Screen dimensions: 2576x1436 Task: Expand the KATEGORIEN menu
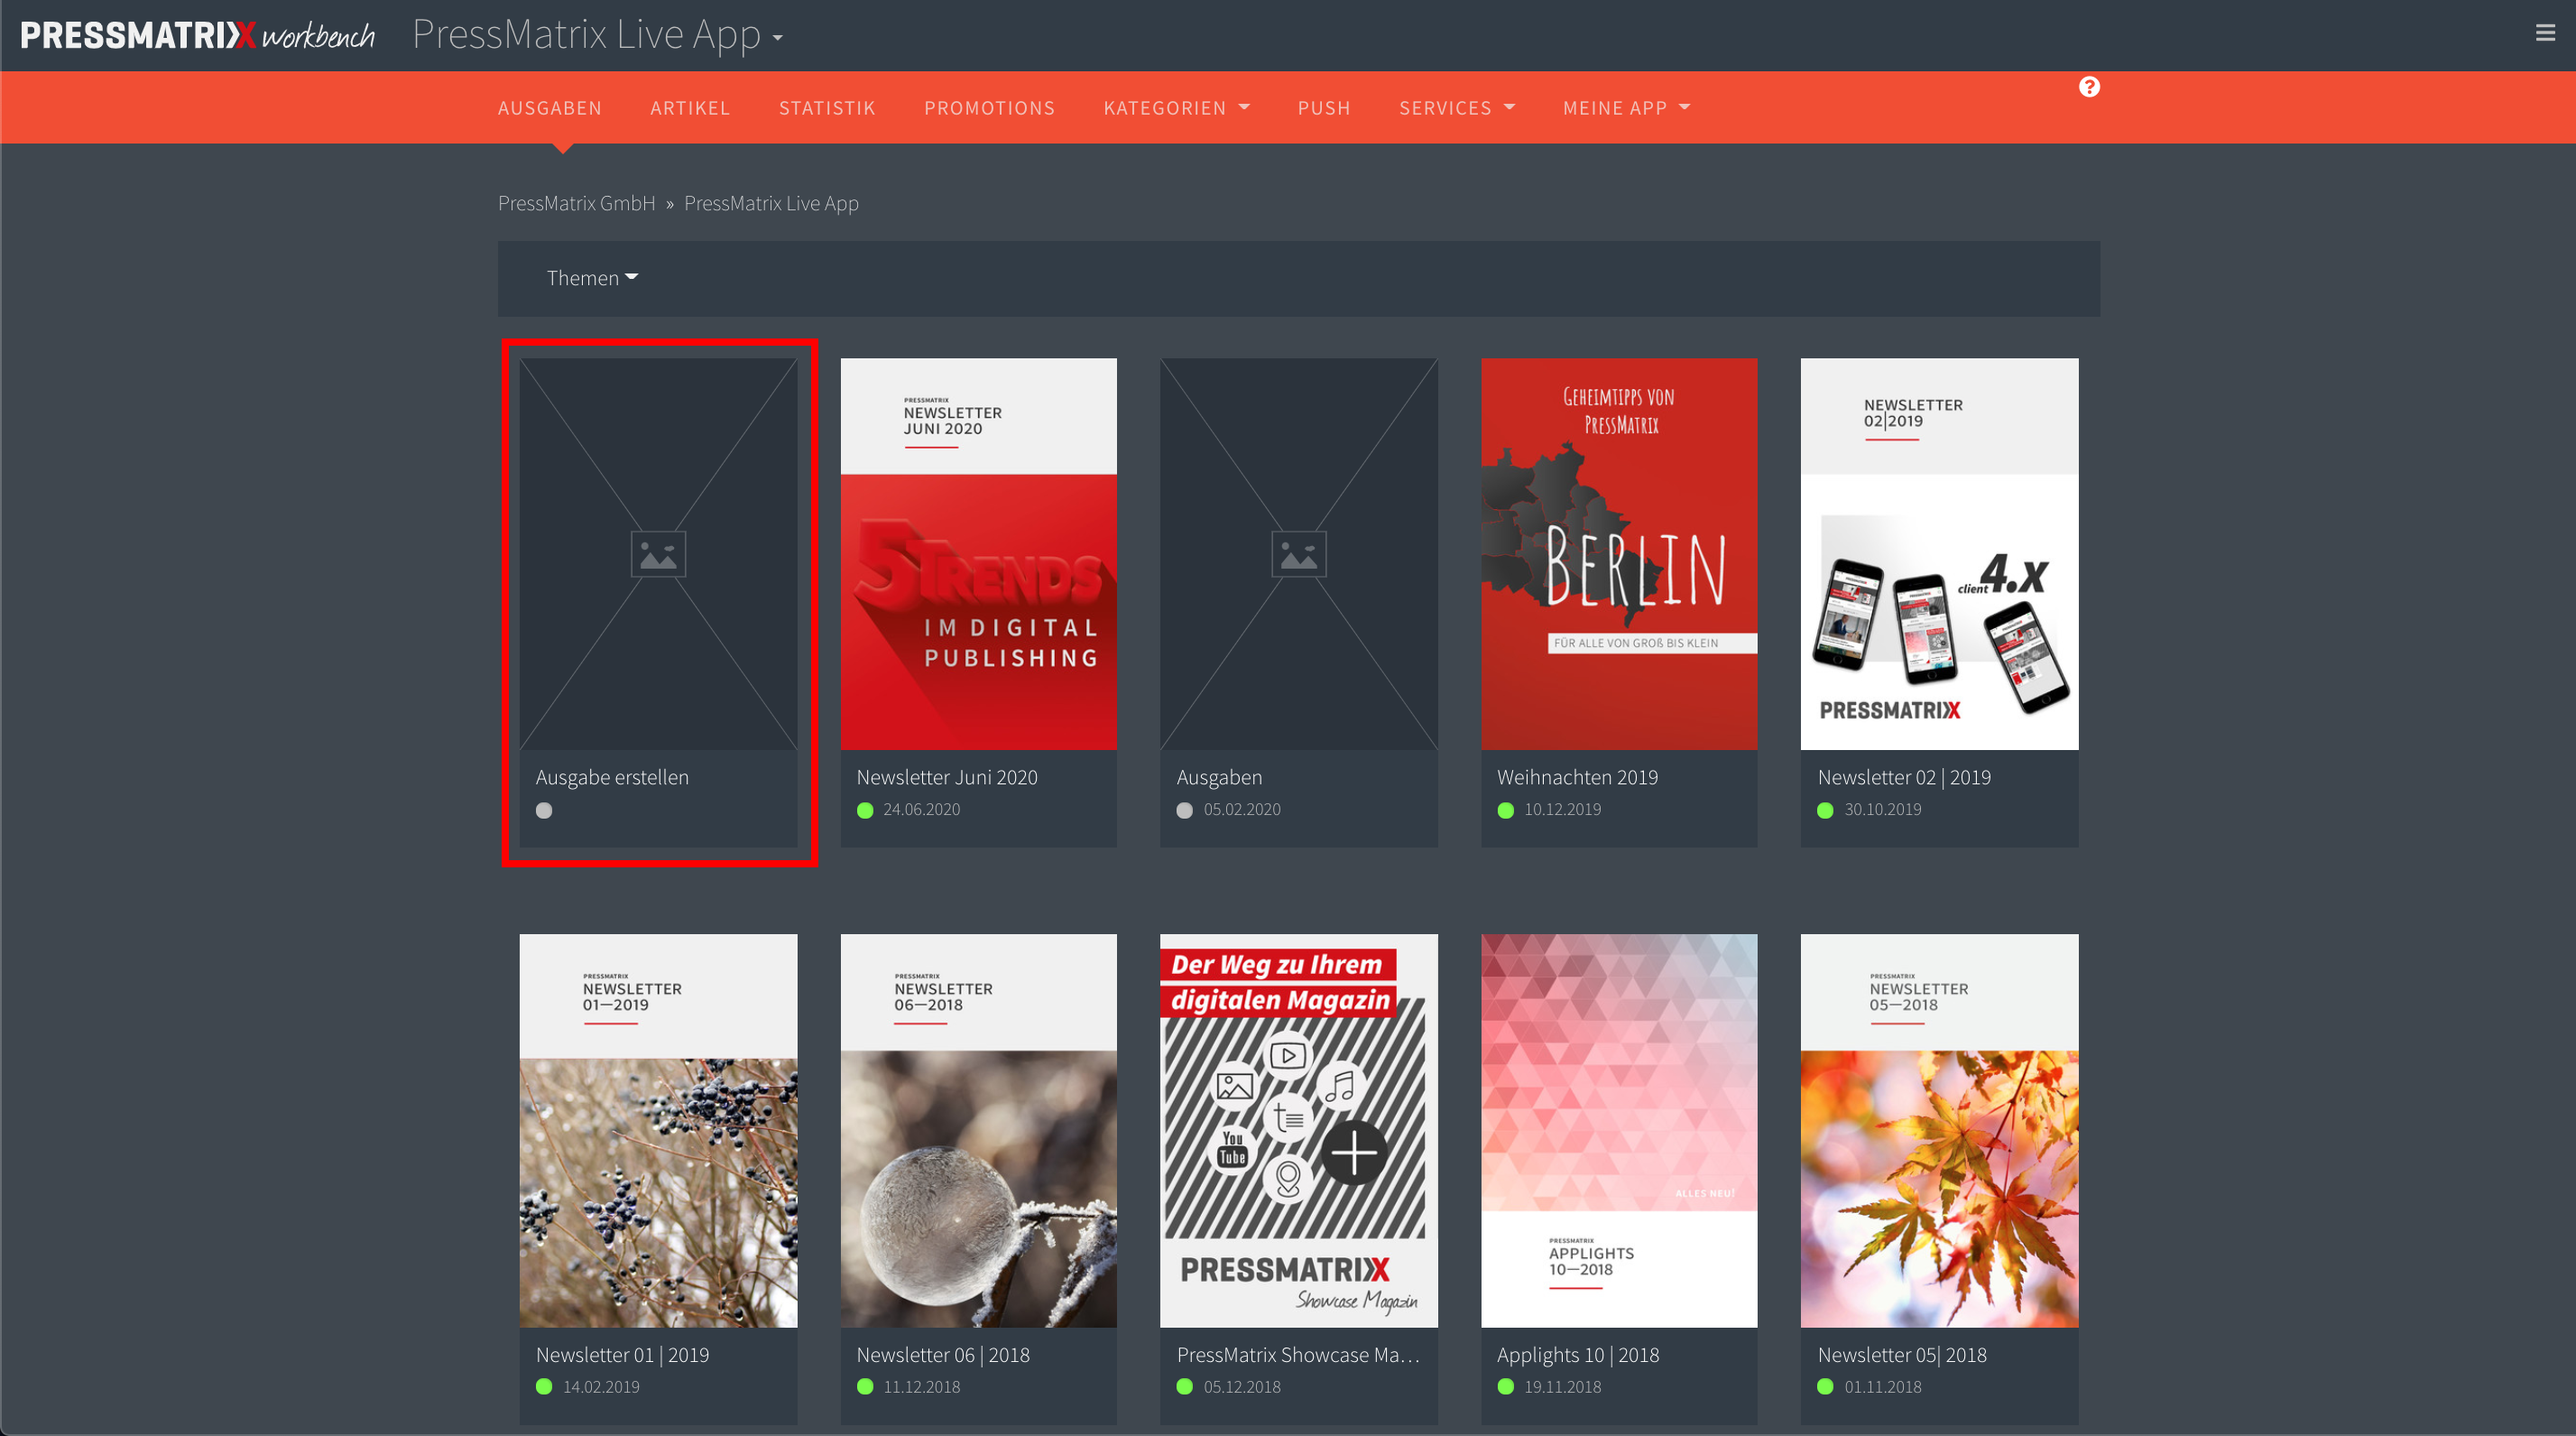coord(1177,108)
